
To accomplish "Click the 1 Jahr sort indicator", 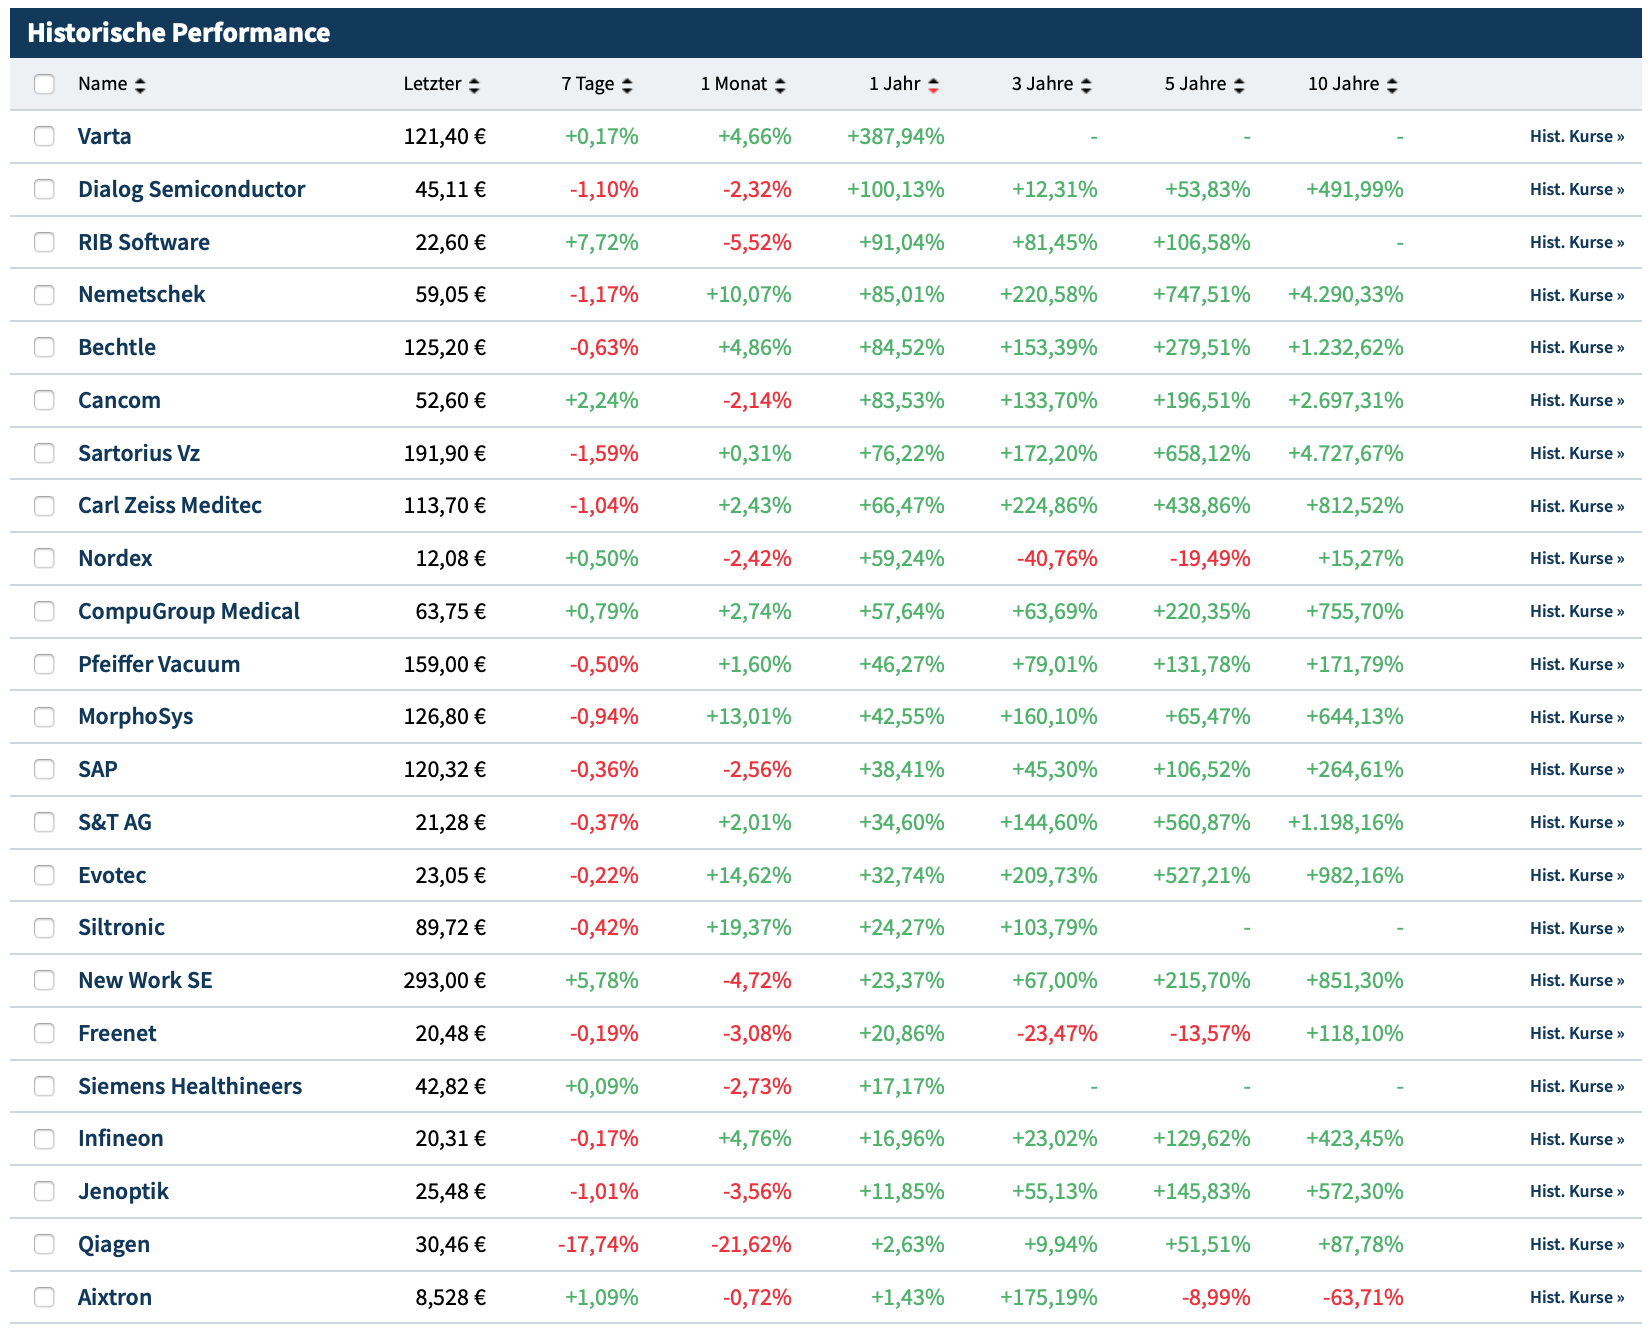I will 933,86.
